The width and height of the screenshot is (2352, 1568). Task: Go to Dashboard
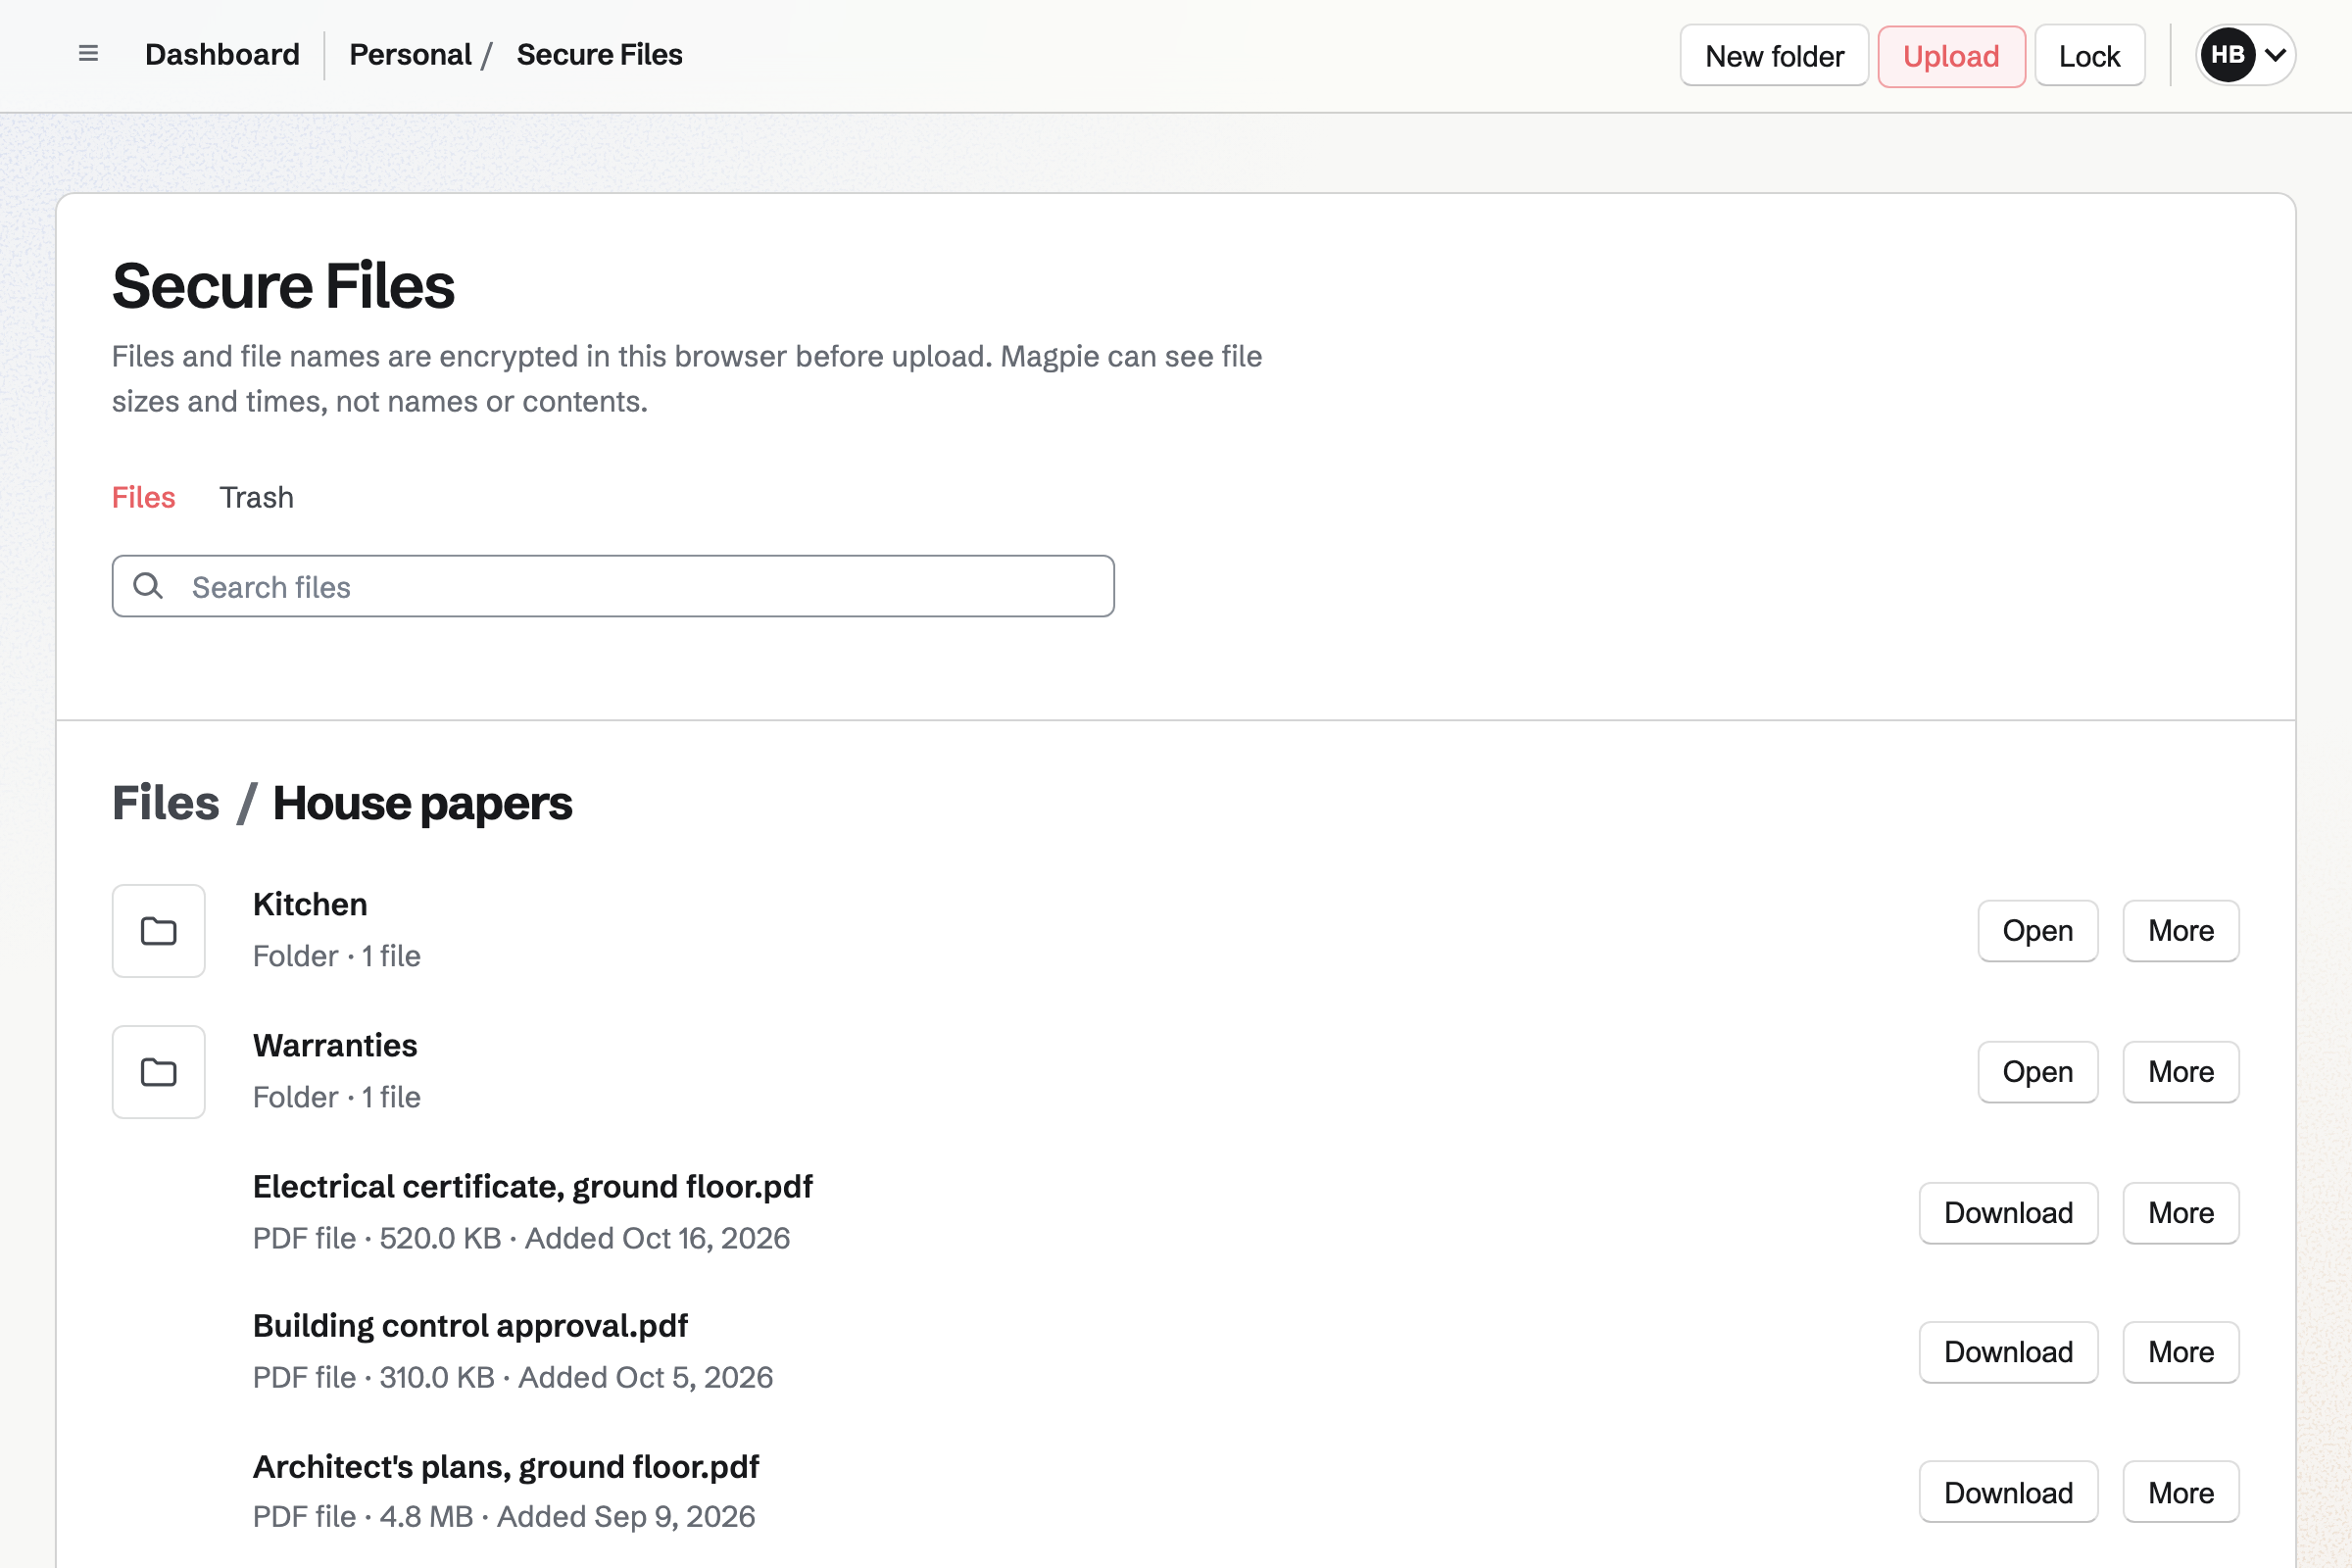222,55
